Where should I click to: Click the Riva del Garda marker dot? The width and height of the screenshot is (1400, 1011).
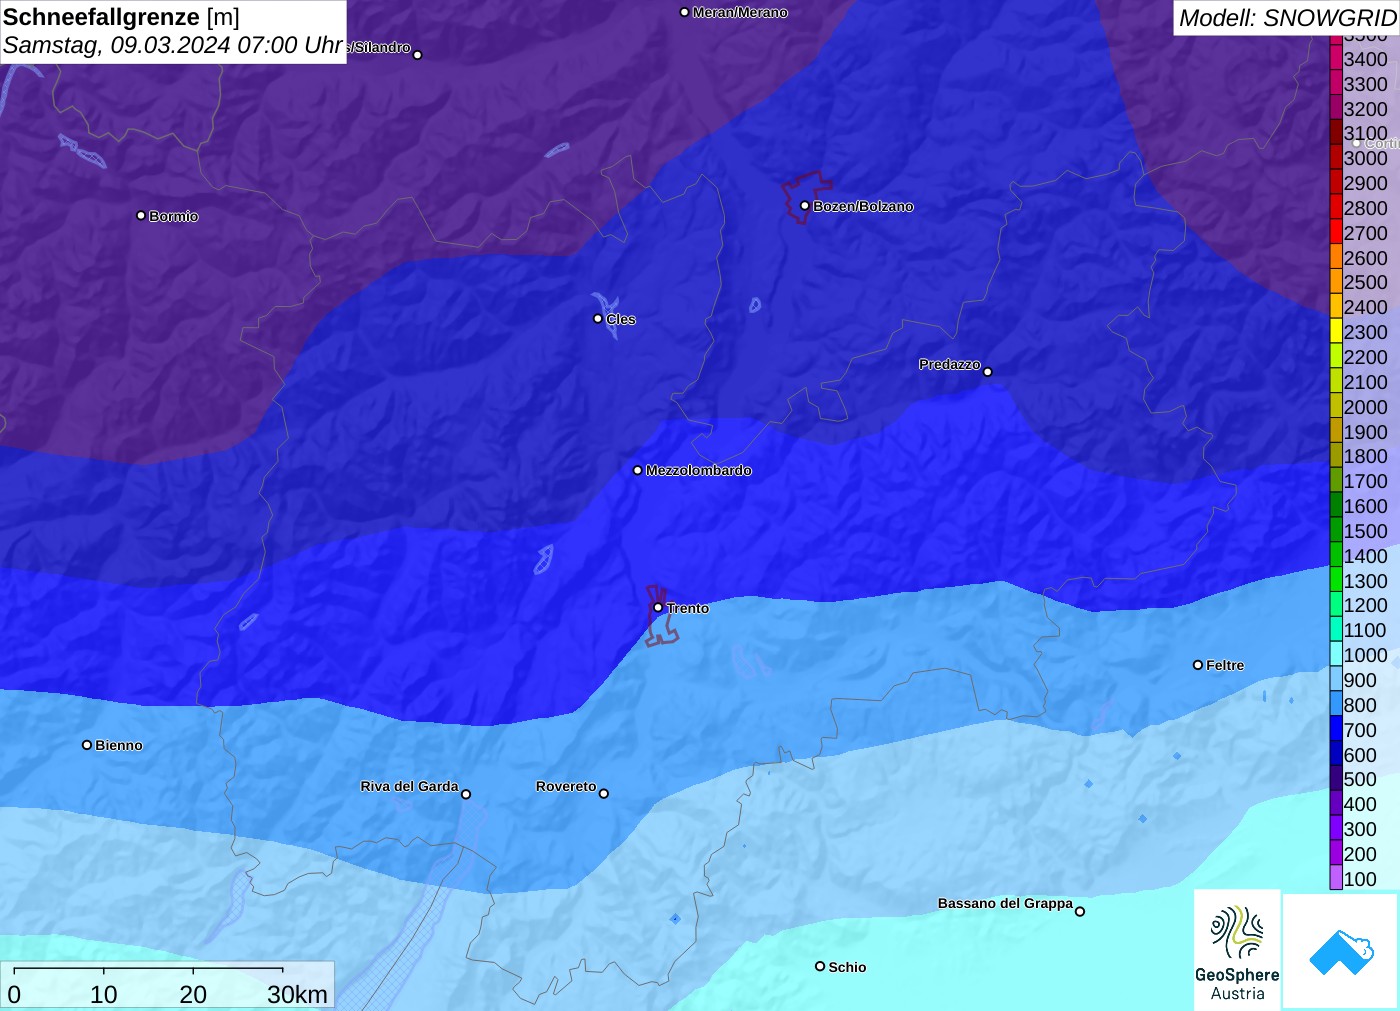pyautogui.click(x=466, y=794)
